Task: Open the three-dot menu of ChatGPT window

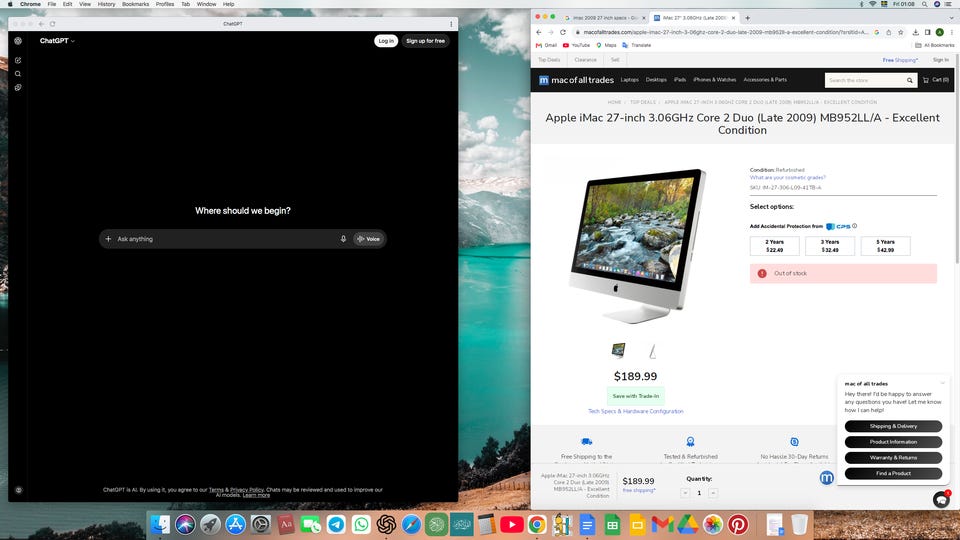Action: (451, 24)
